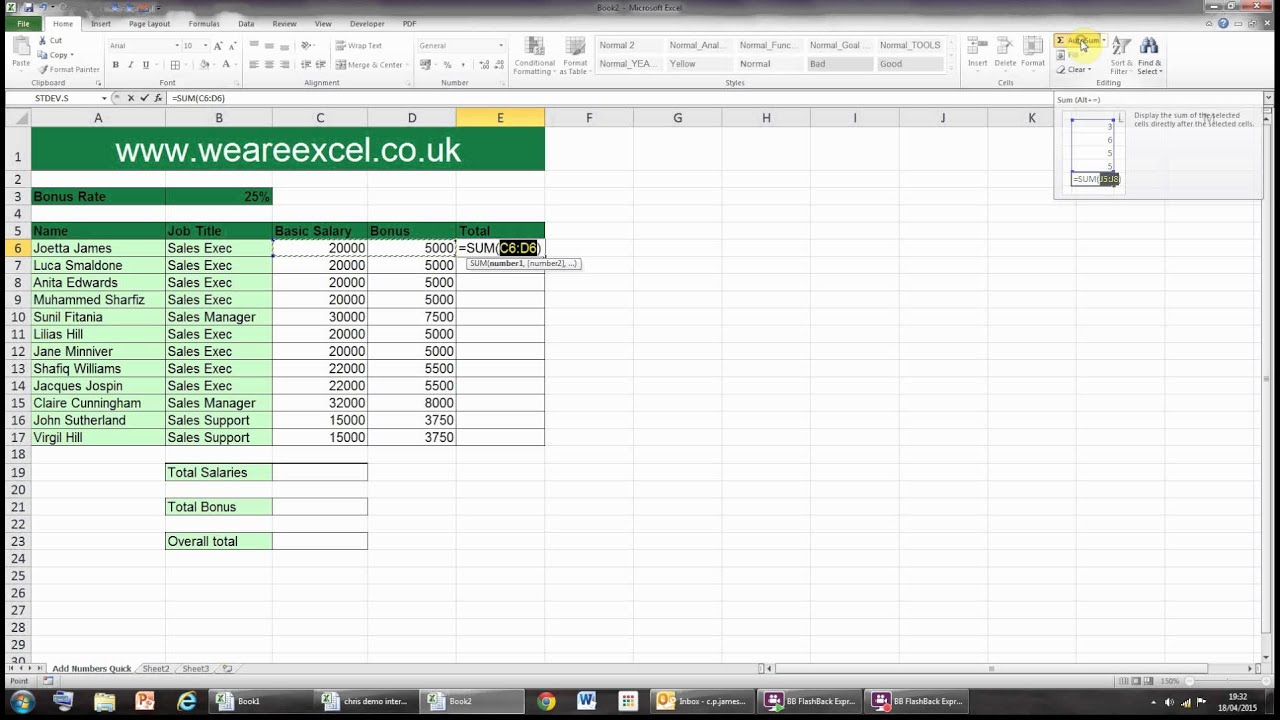
Task: Open the Insert ribbon tab
Action: point(101,24)
